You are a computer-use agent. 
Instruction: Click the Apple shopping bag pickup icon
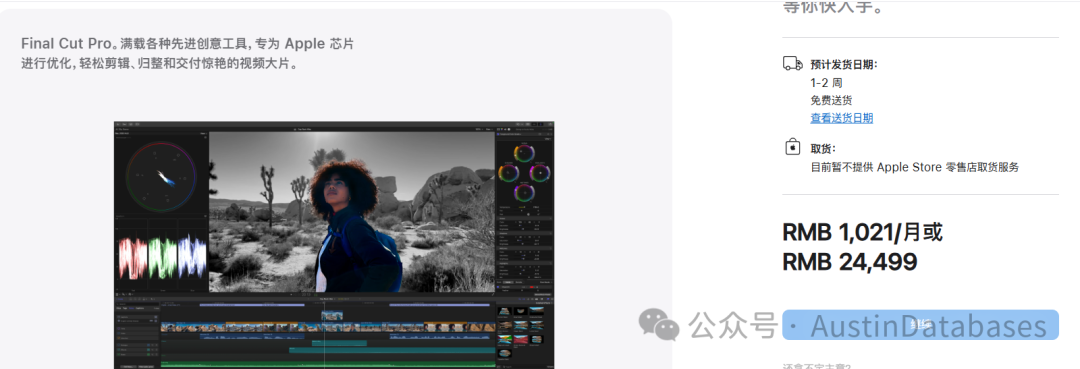tap(792, 147)
